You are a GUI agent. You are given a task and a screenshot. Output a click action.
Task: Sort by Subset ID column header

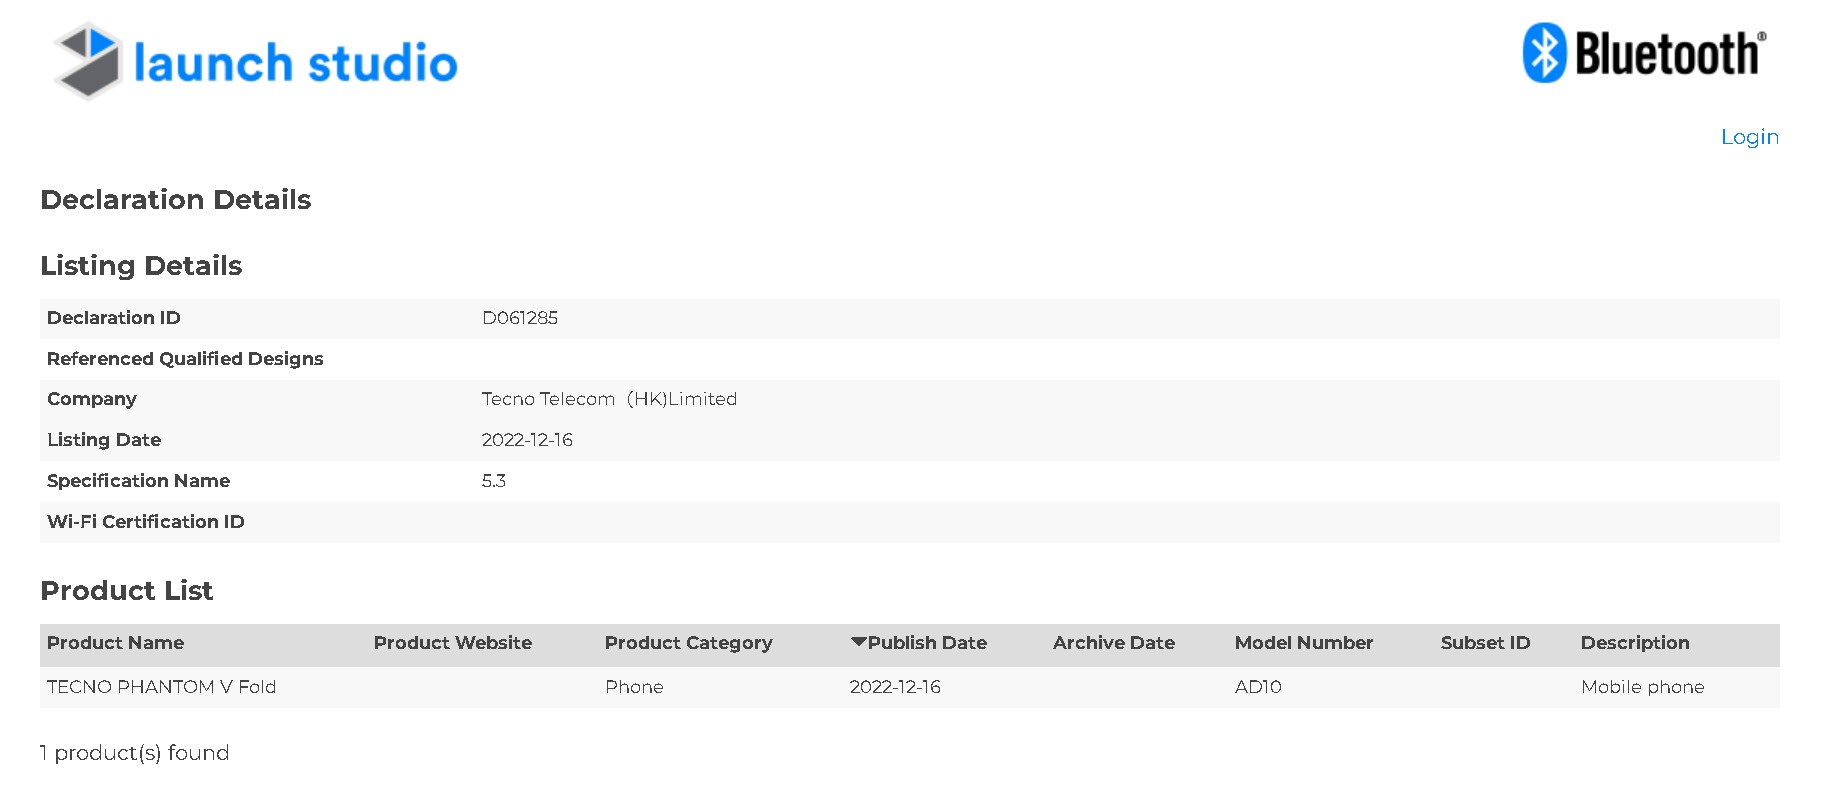pyautogui.click(x=1485, y=643)
